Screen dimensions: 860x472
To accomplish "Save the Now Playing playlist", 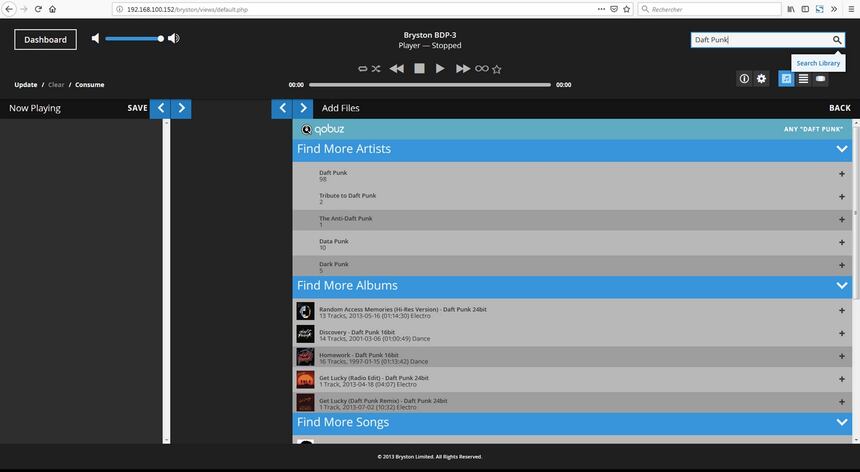I will (137, 108).
